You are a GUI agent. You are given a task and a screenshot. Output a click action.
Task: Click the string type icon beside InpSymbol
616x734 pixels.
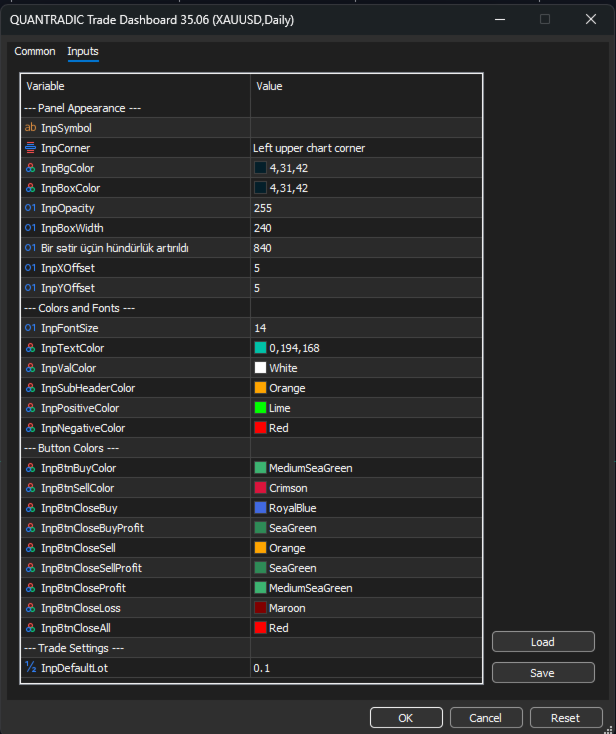[x=30, y=127]
